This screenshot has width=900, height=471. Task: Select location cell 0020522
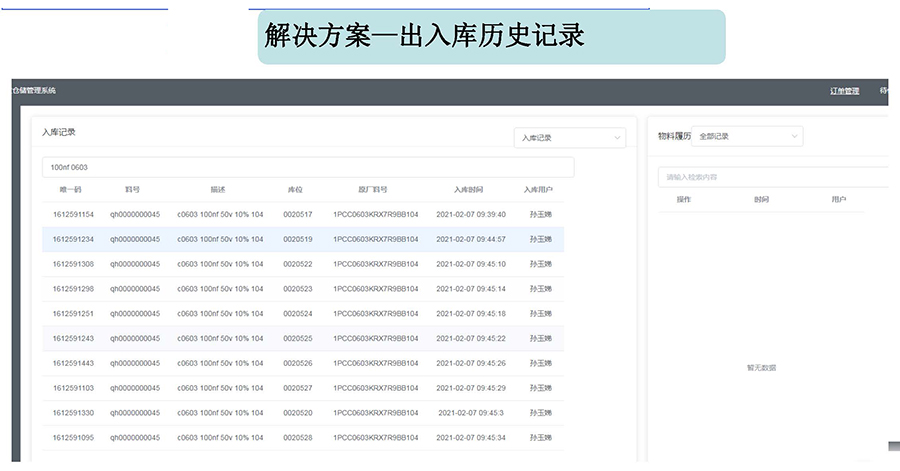click(297, 264)
